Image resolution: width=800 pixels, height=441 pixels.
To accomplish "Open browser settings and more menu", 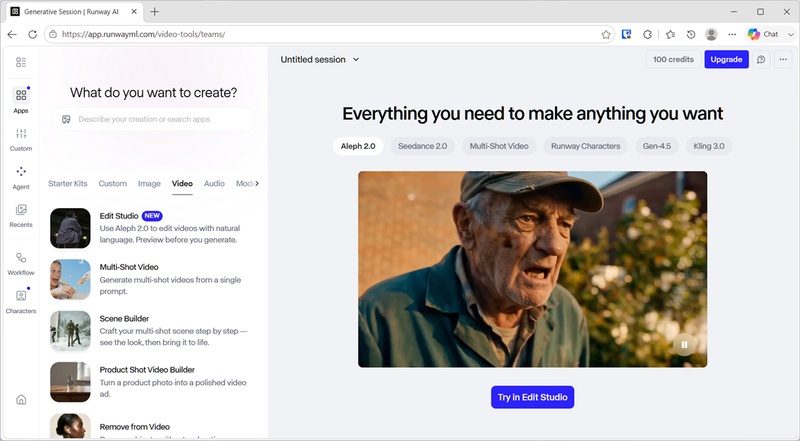I will pyautogui.click(x=732, y=34).
